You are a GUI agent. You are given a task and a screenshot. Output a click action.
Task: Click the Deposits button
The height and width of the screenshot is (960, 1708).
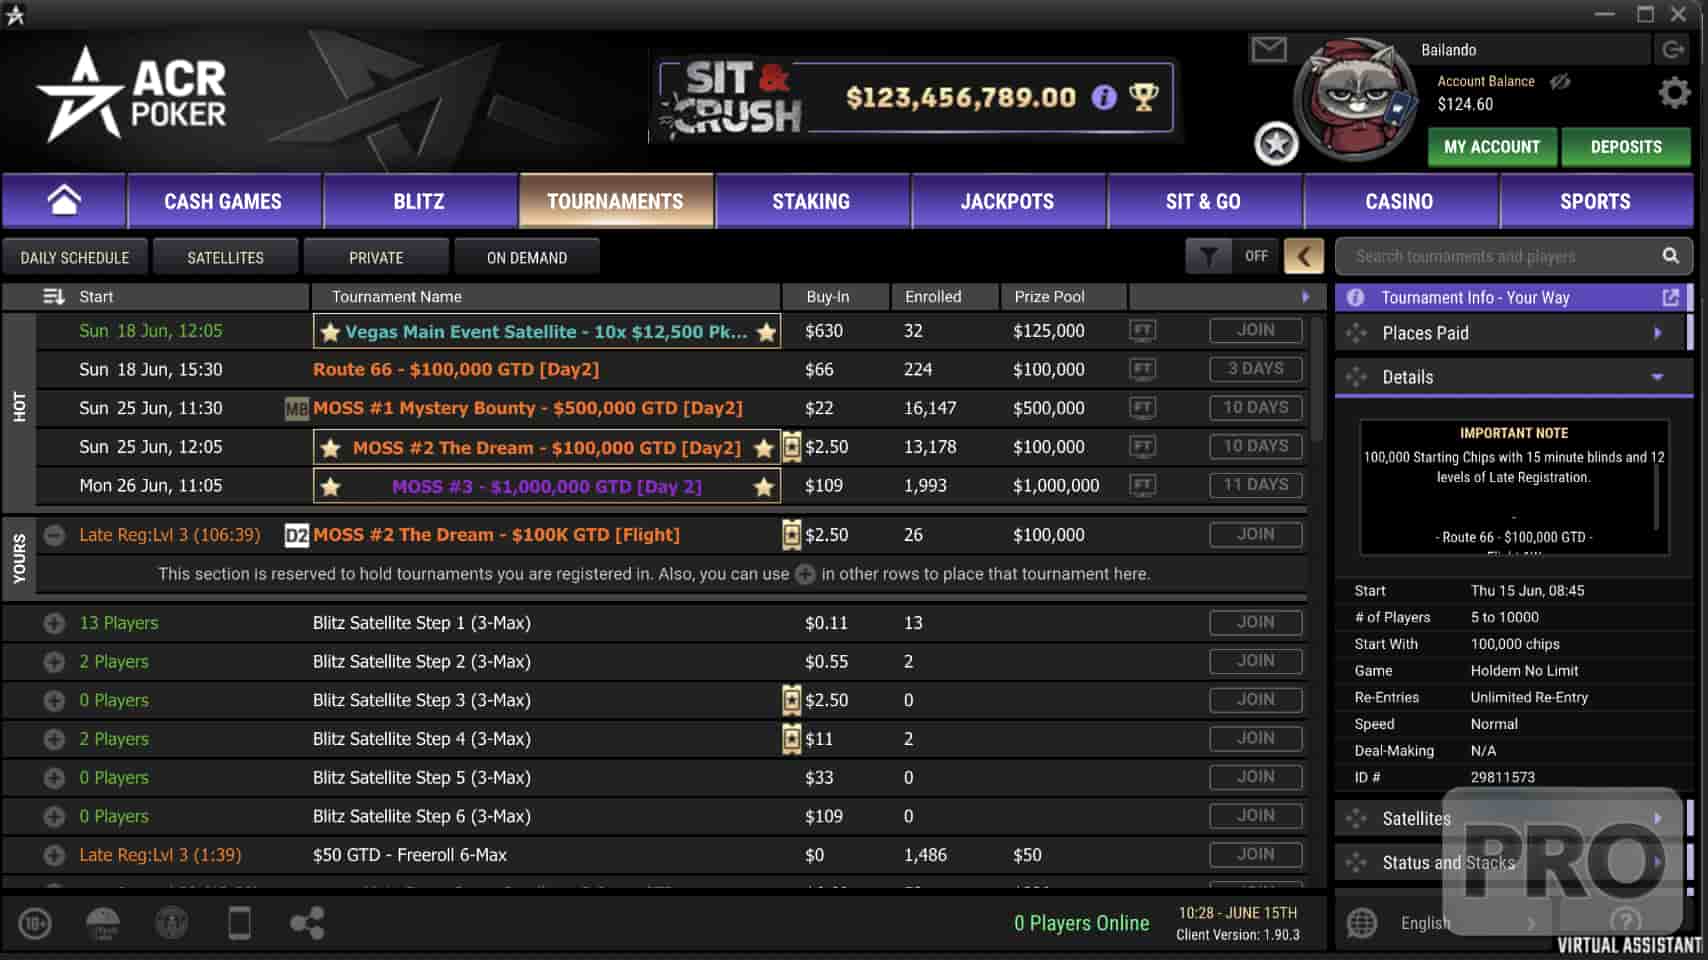[1626, 146]
